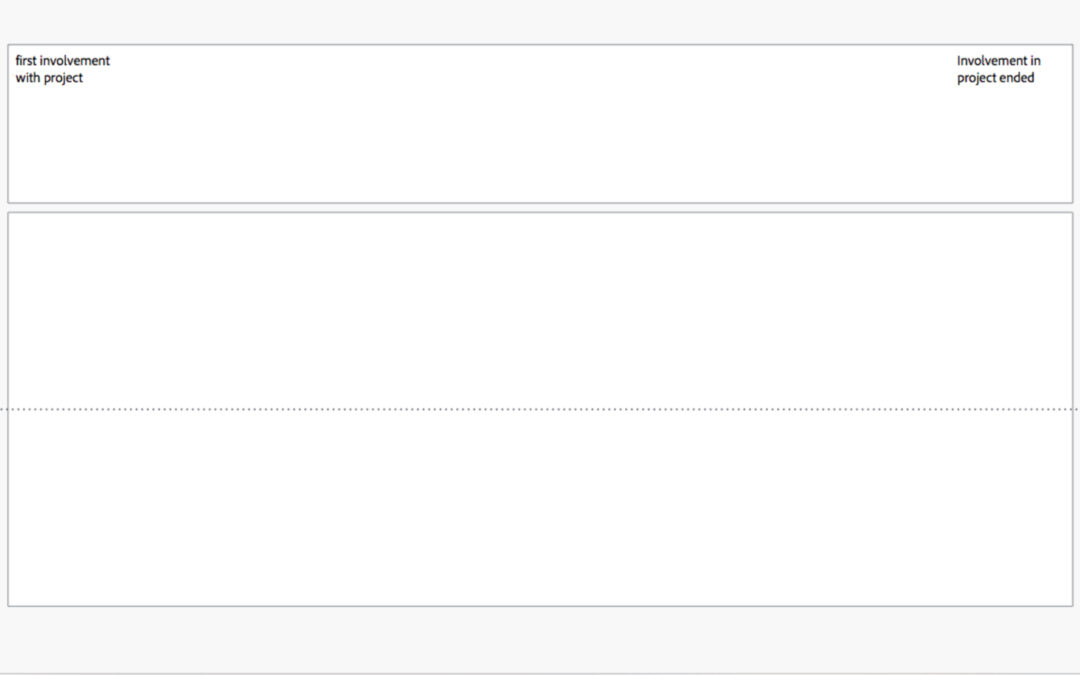The width and height of the screenshot is (1080, 675).
Task: Click the top border of the upper box
Action: coord(540,45)
